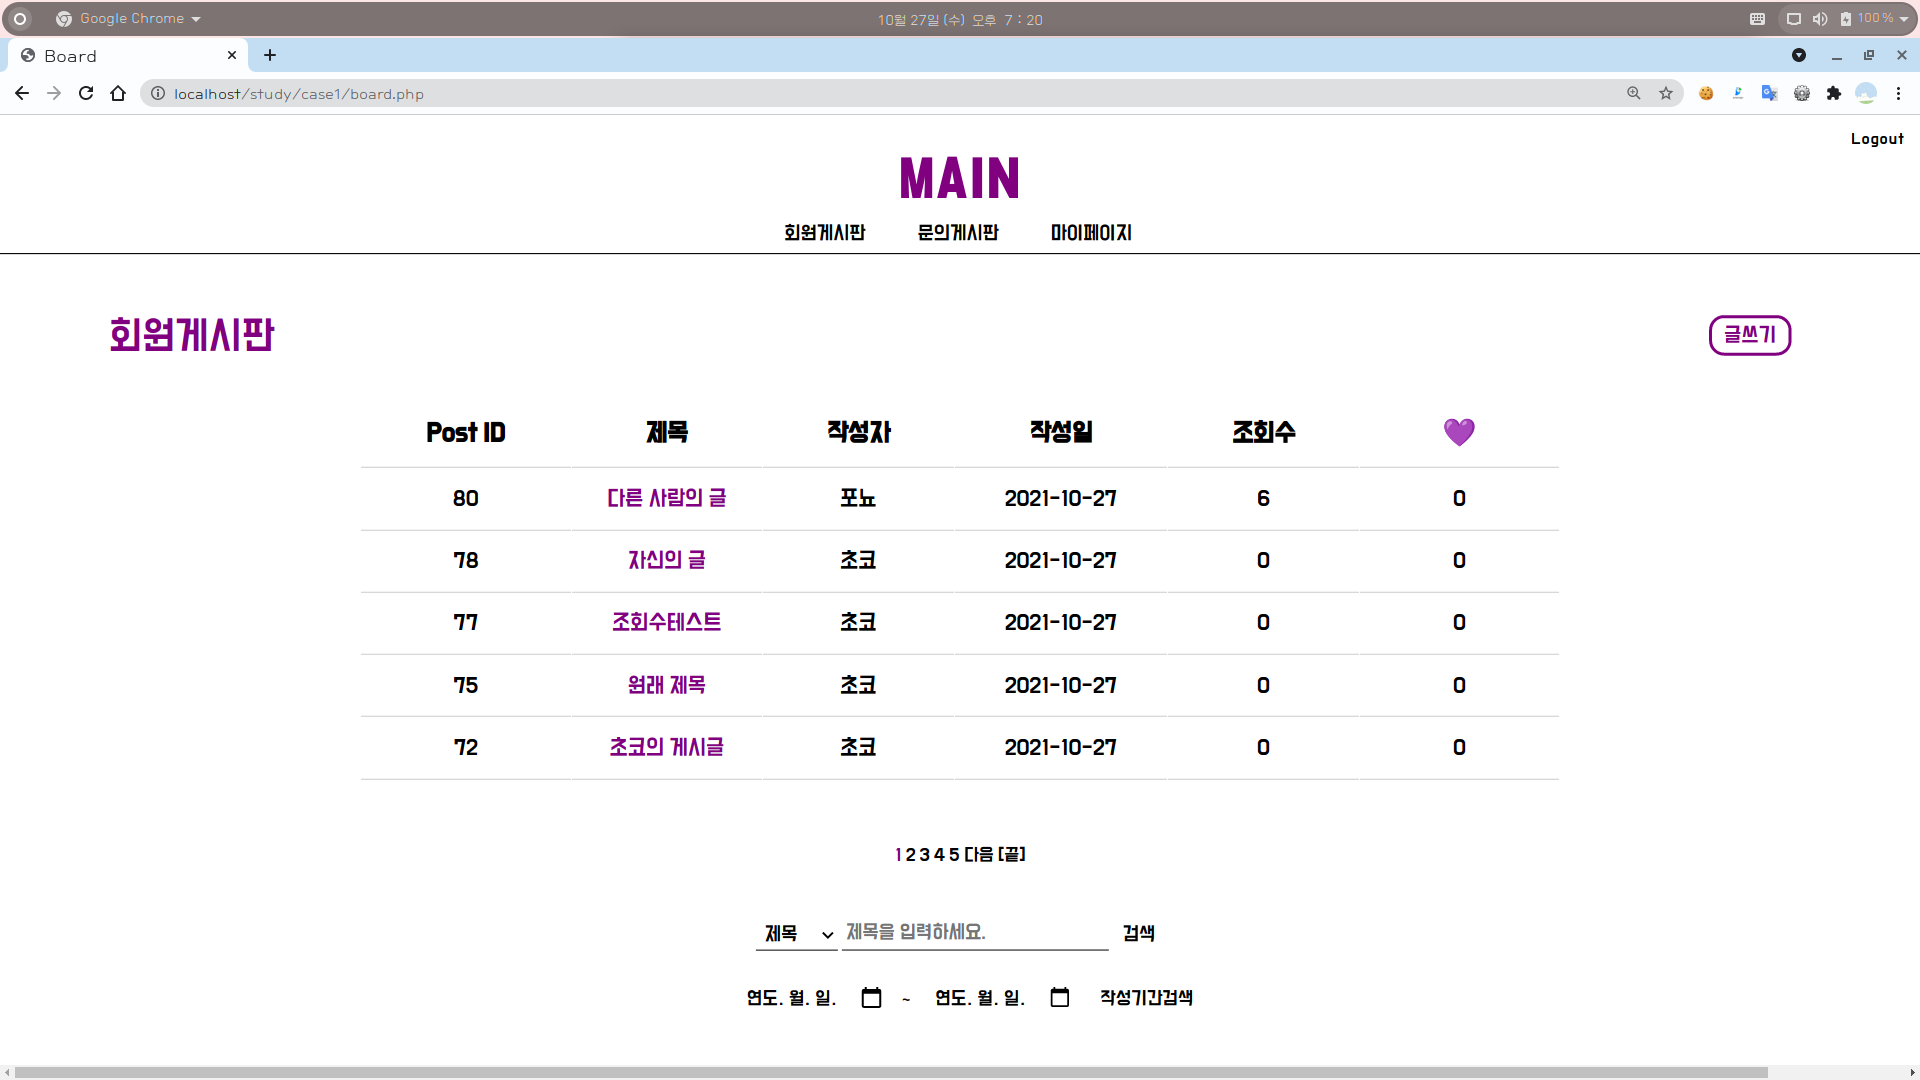Open Chrome three-dot menu
This screenshot has width=1920, height=1080.
(x=1898, y=93)
